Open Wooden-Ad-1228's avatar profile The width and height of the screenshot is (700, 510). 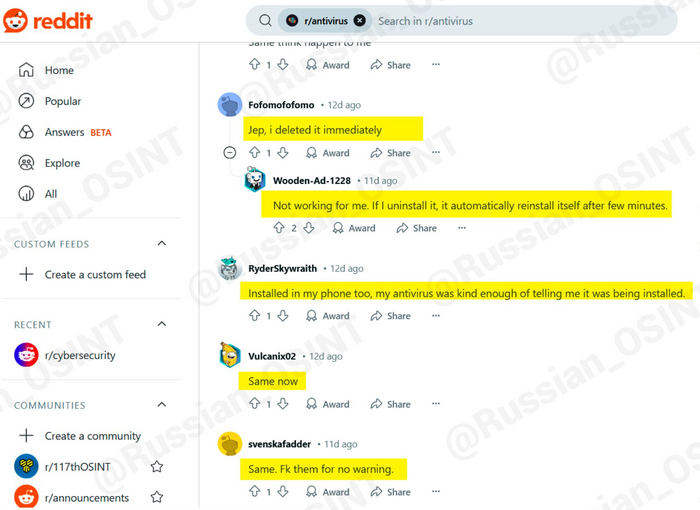click(x=255, y=180)
